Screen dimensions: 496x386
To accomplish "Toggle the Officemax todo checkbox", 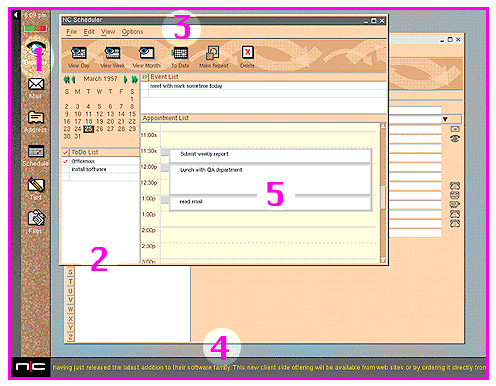I will 65,161.
